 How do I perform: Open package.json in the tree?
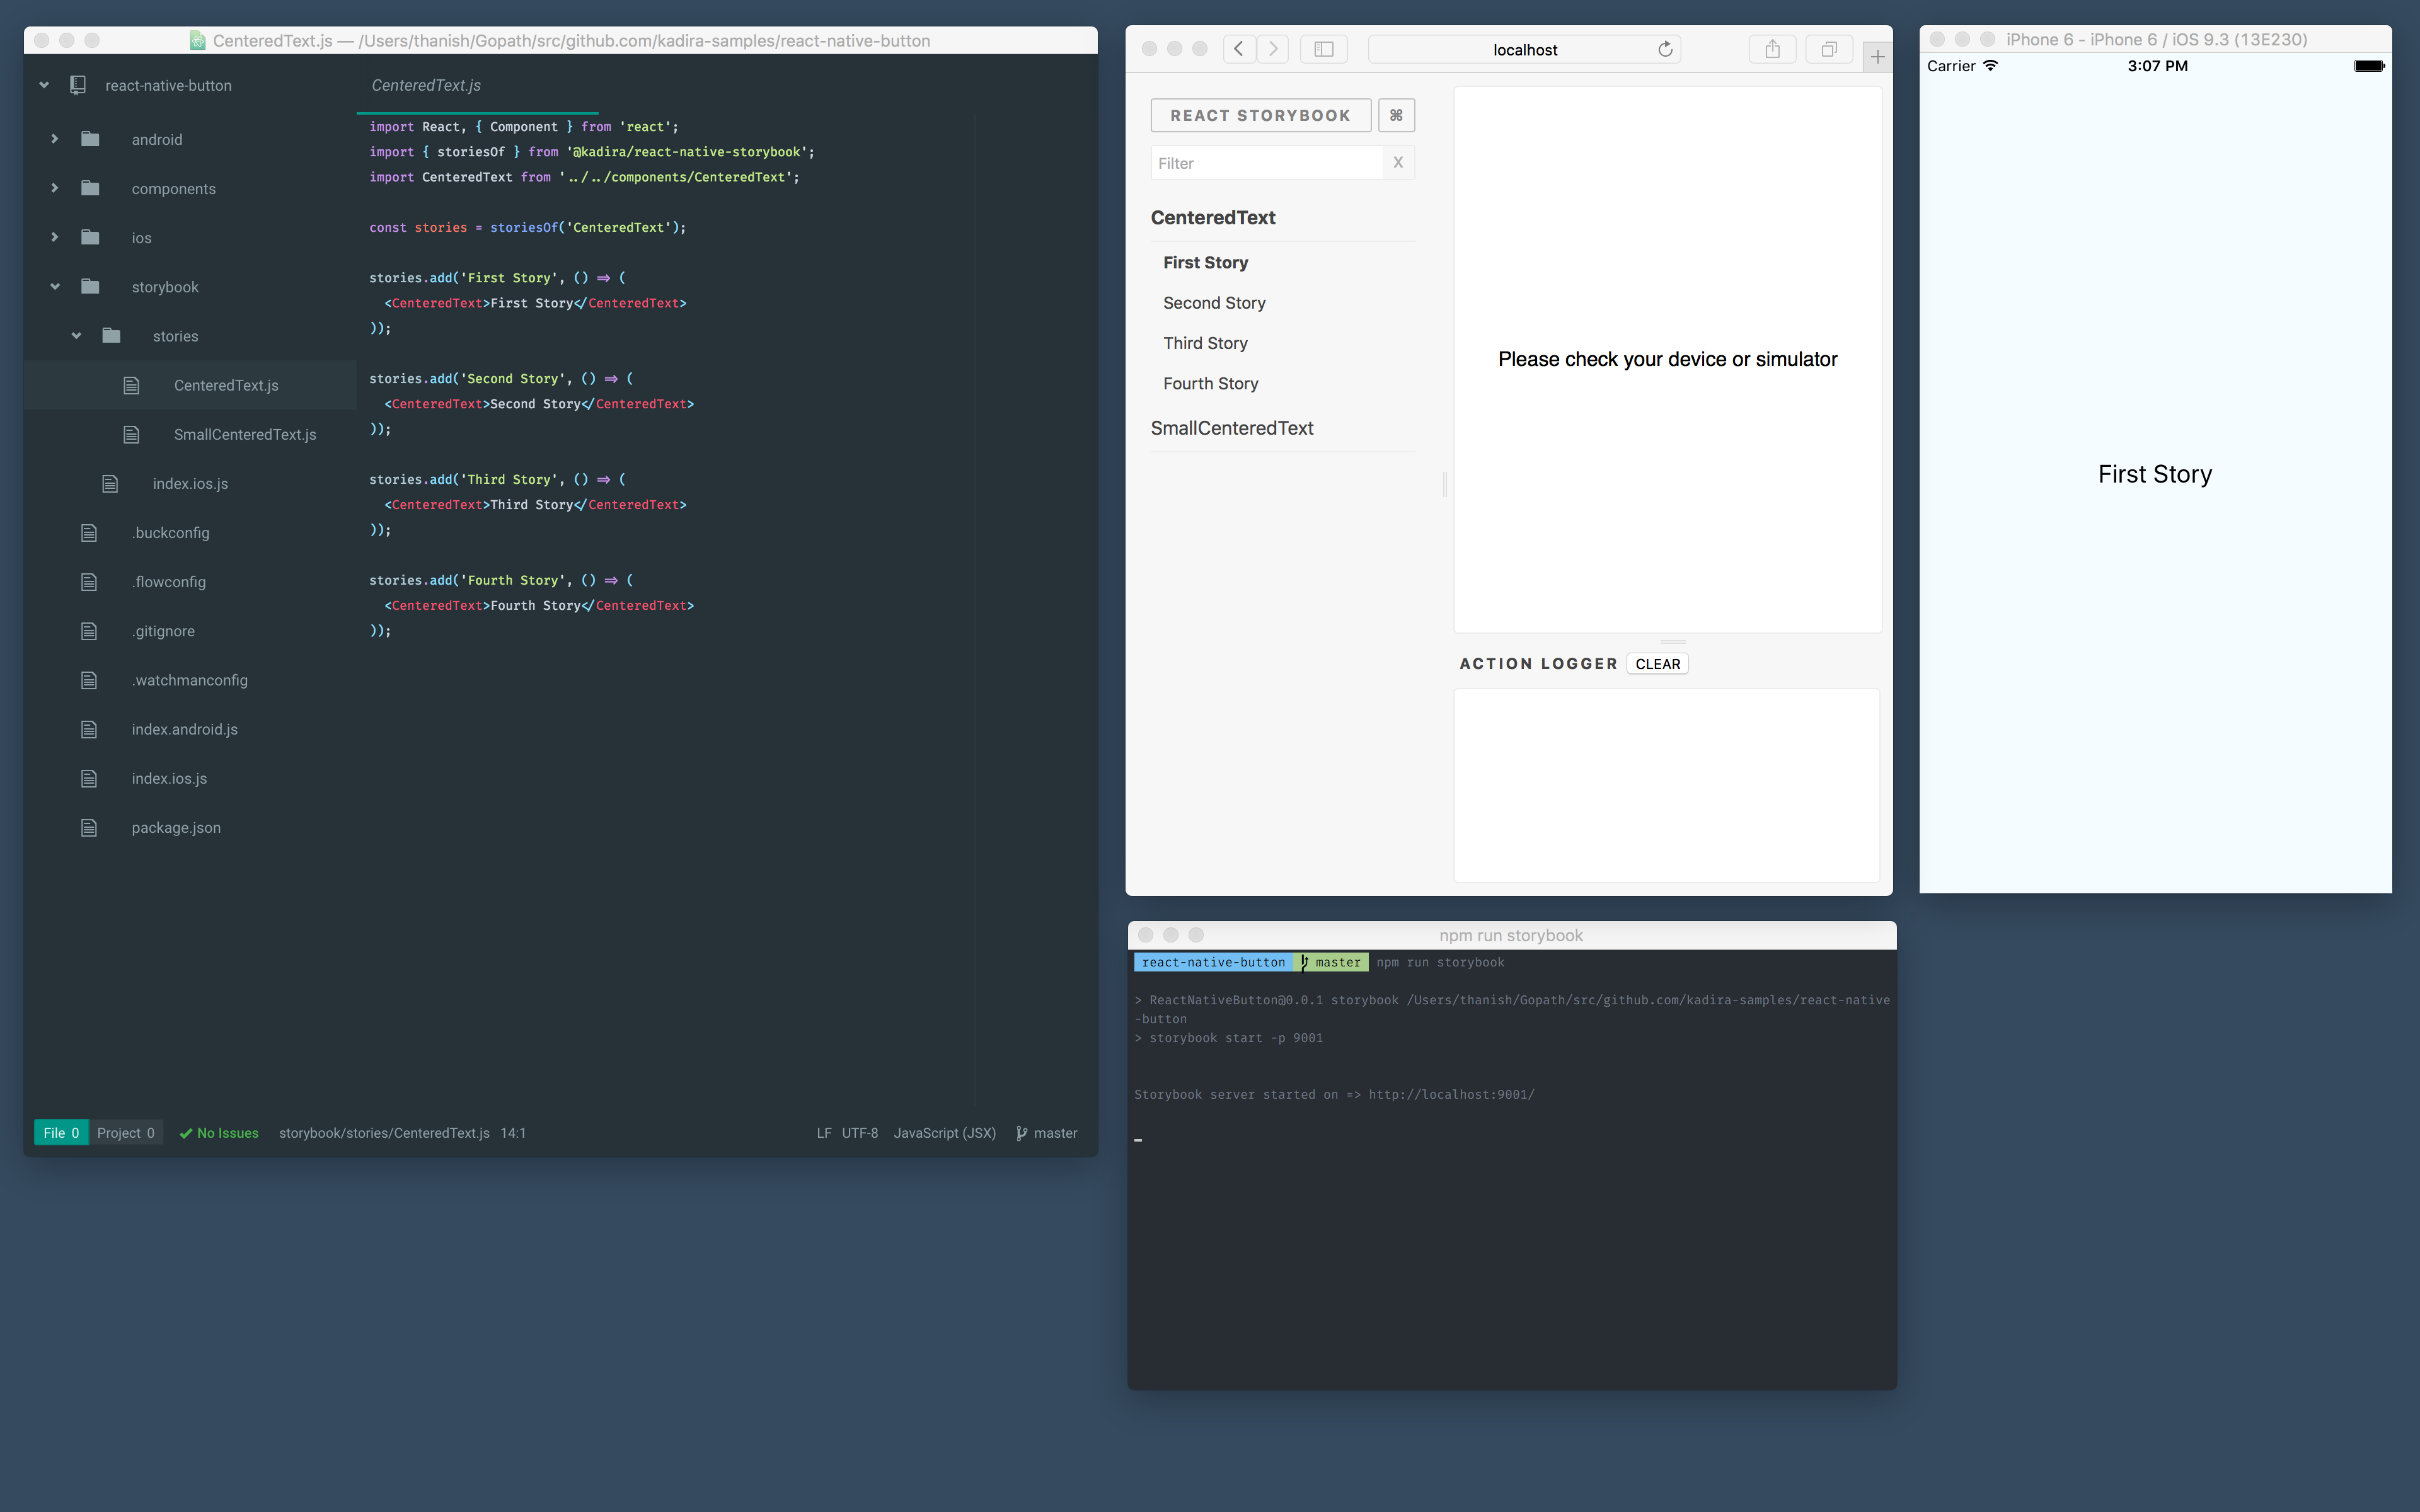pyautogui.click(x=176, y=828)
